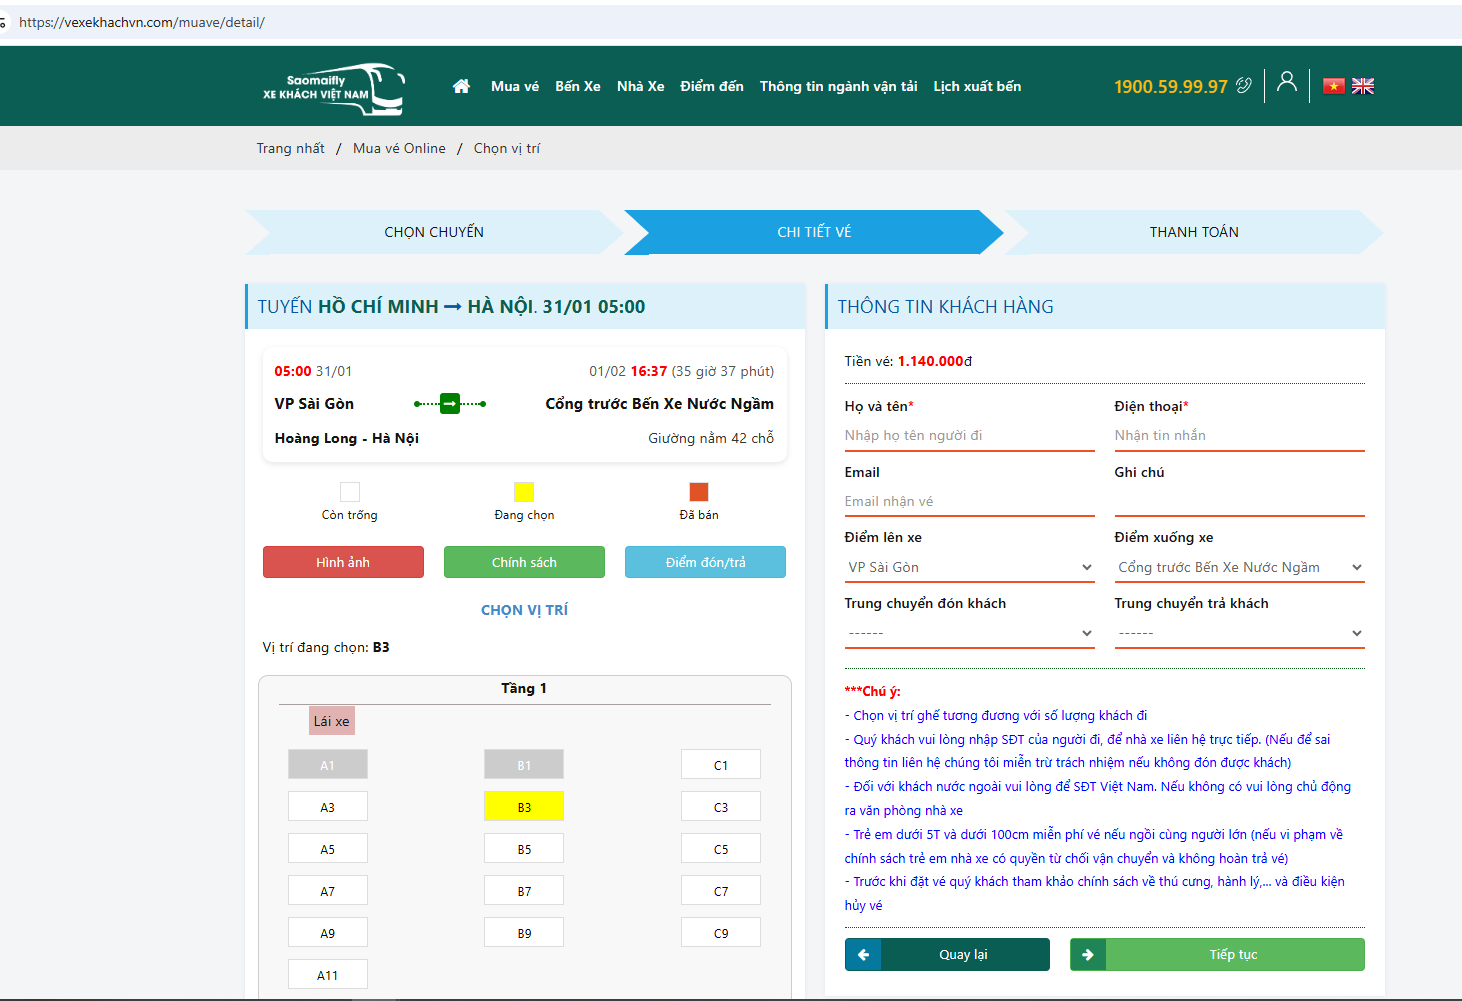Image resolution: width=1462 pixels, height=1001 pixels.
Task: Switch language using UK flag icon
Action: coord(1363,86)
